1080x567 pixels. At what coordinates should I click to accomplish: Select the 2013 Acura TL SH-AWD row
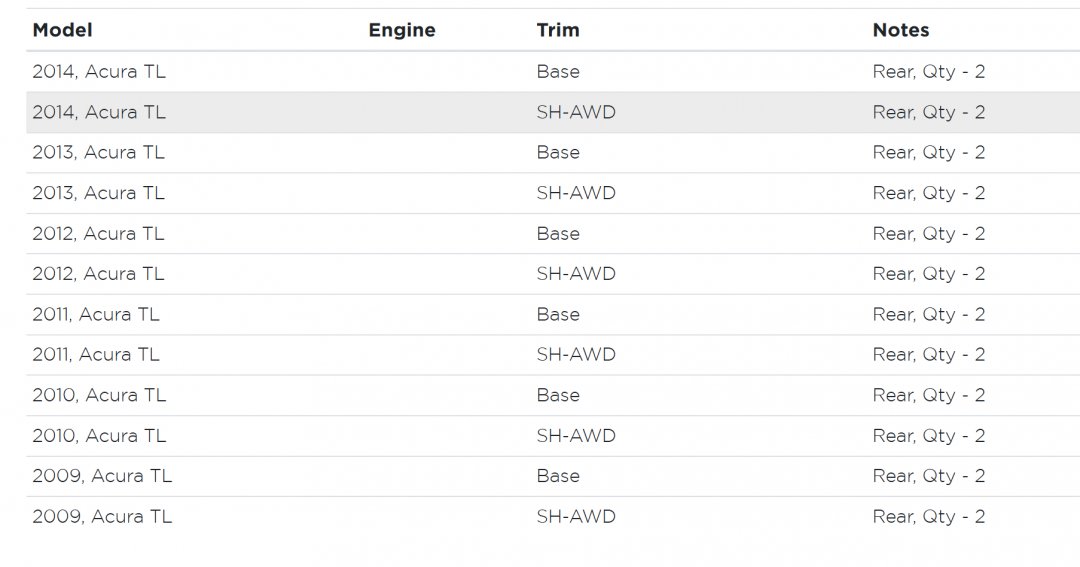point(99,193)
